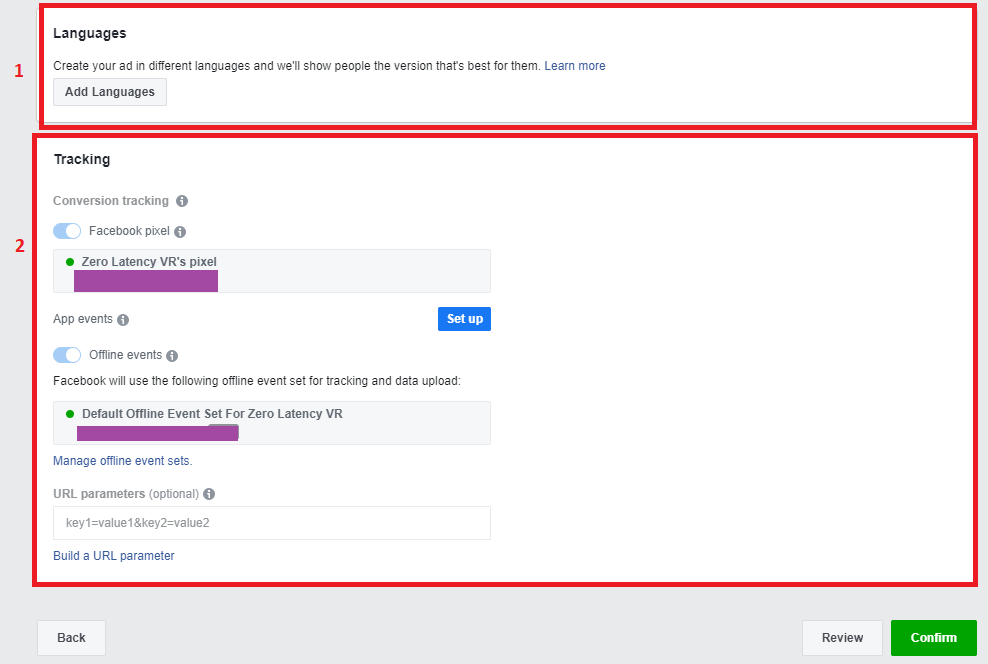Image resolution: width=988 pixels, height=664 pixels.
Task: Click green status dot beside Default Offline Event Set
Action: 70,414
